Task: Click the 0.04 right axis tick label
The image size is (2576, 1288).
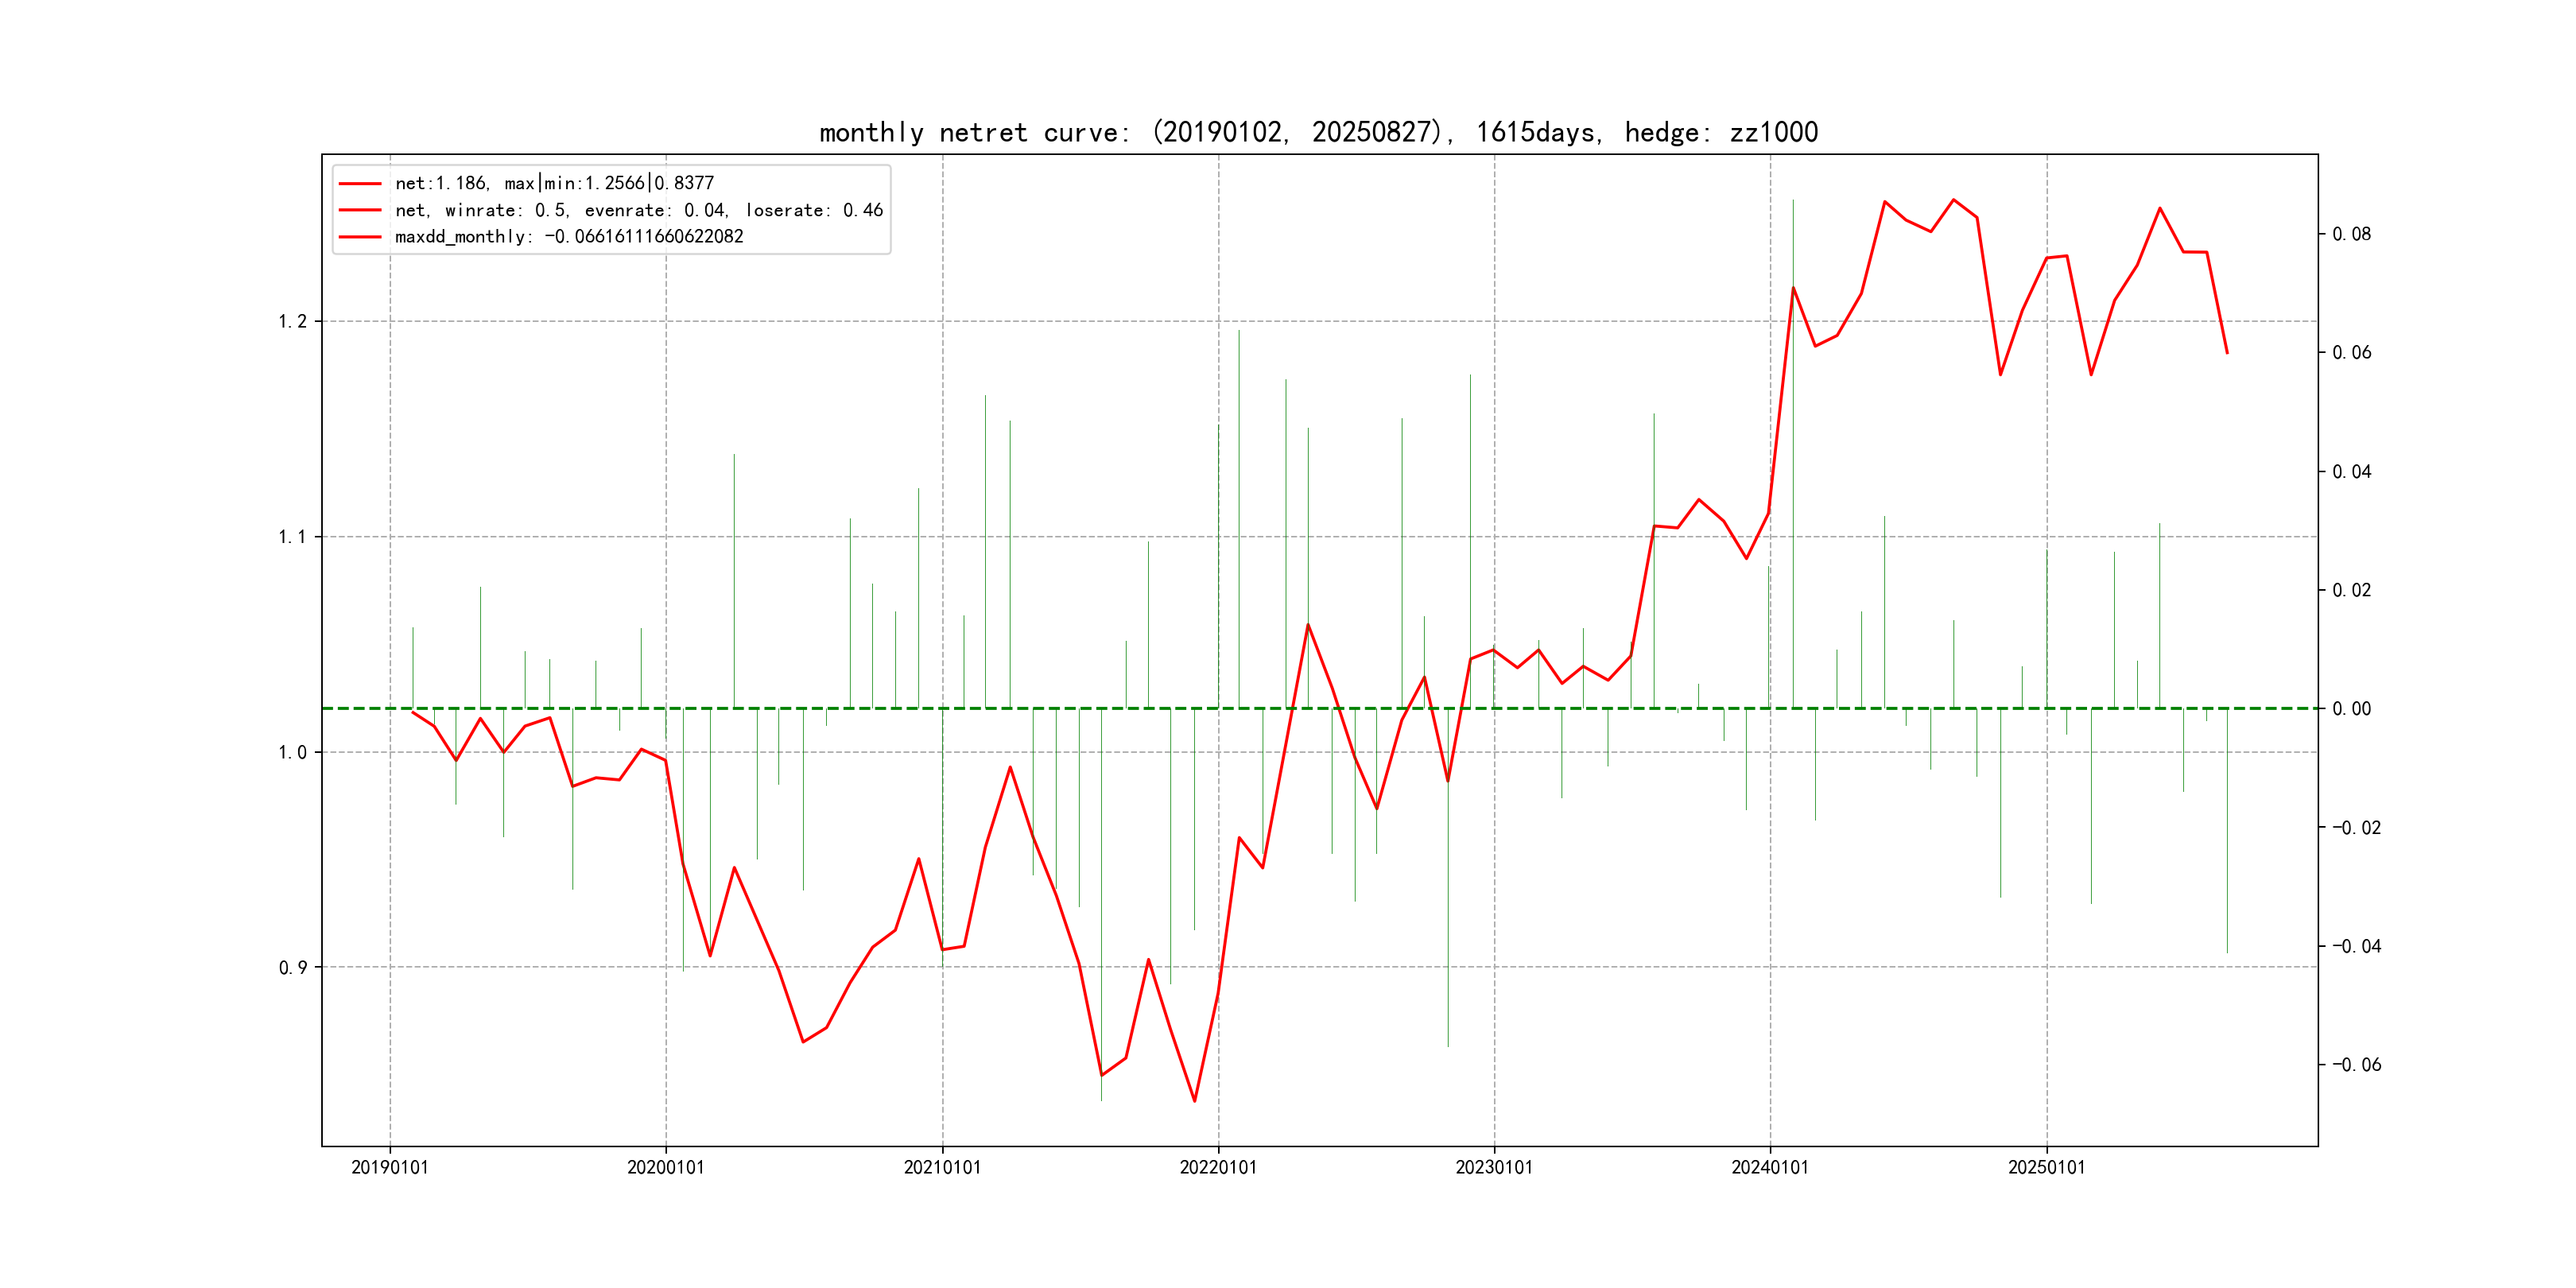Action: tap(2351, 471)
